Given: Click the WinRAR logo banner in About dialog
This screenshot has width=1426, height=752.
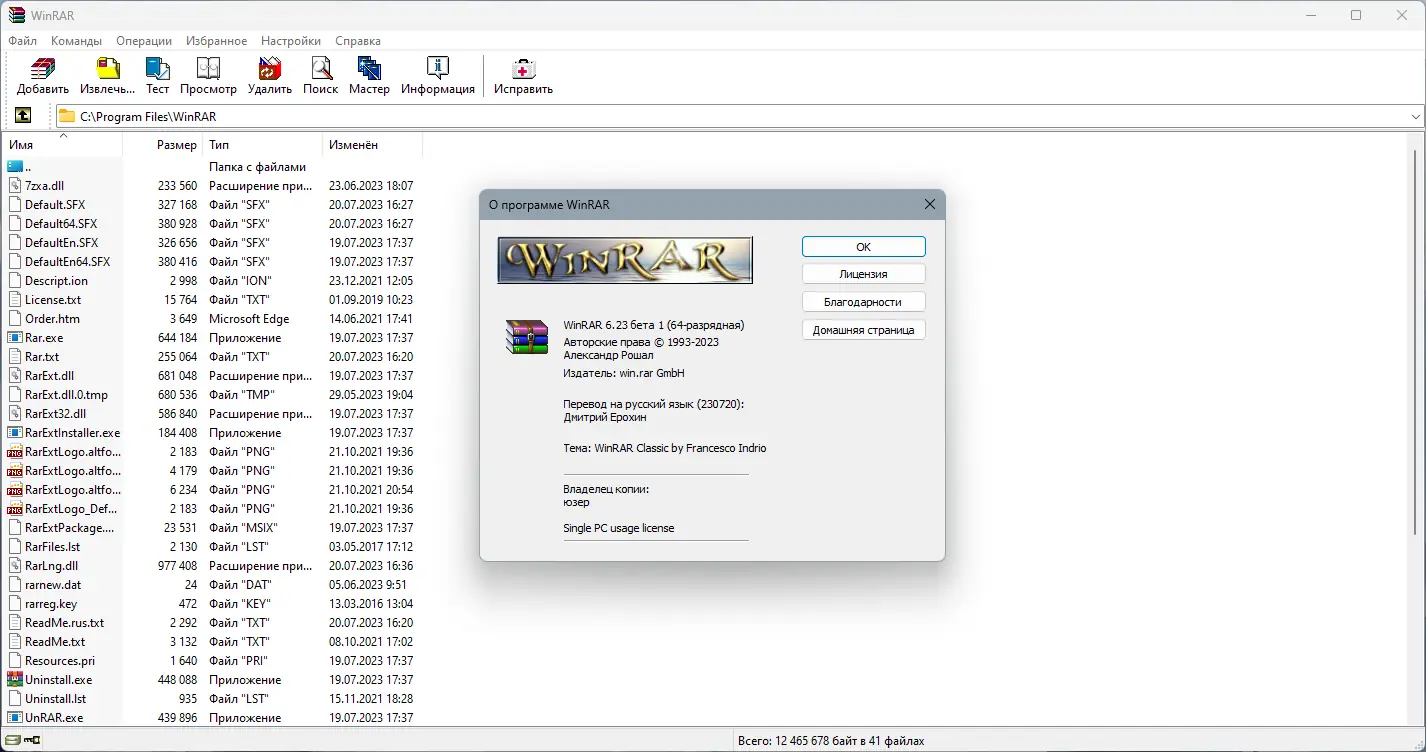Looking at the screenshot, I should point(625,260).
